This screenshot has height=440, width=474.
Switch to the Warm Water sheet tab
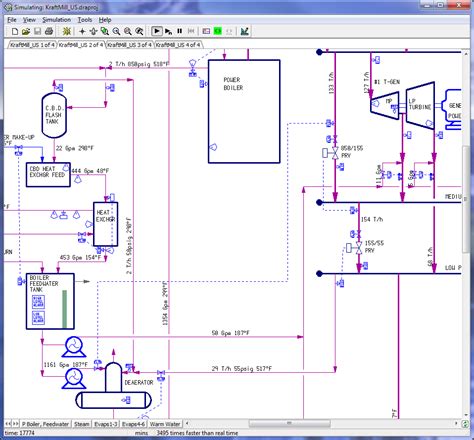[165, 424]
